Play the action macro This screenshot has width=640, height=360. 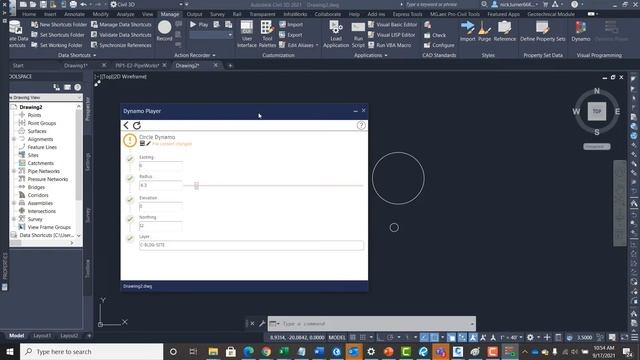pyautogui.click(x=199, y=24)
